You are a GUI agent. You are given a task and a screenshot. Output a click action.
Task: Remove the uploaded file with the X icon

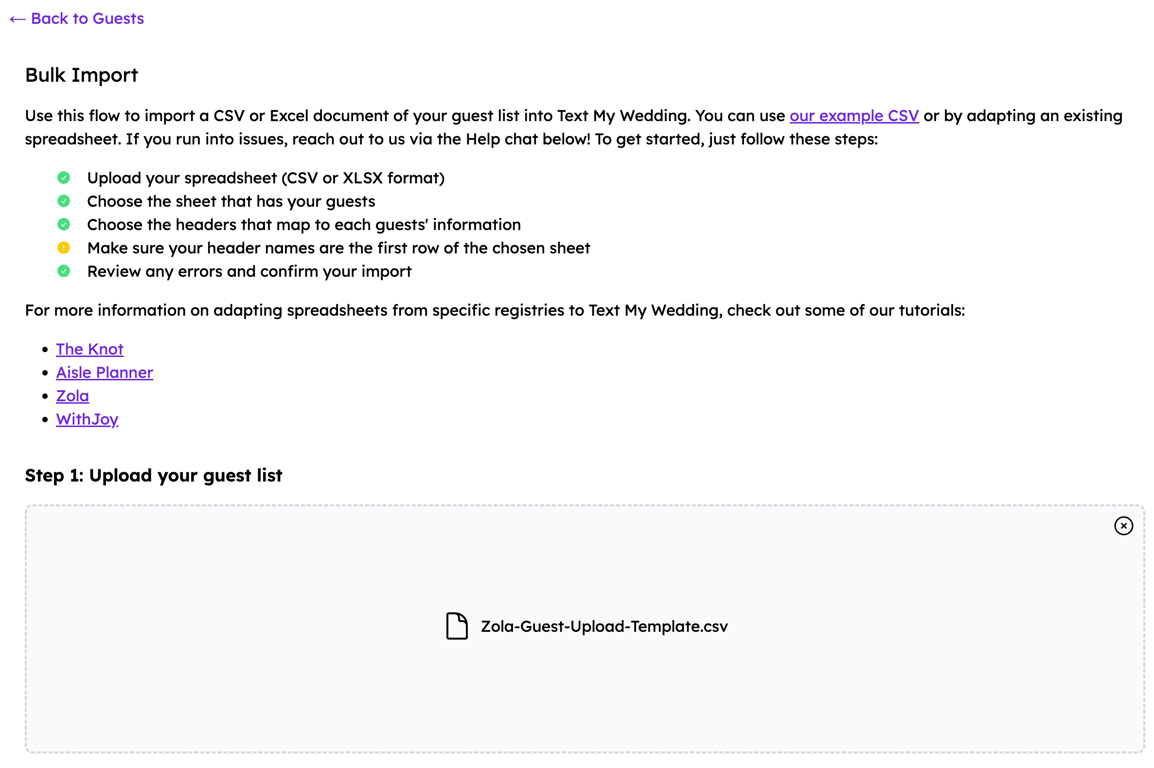(x=1123, y=526)
